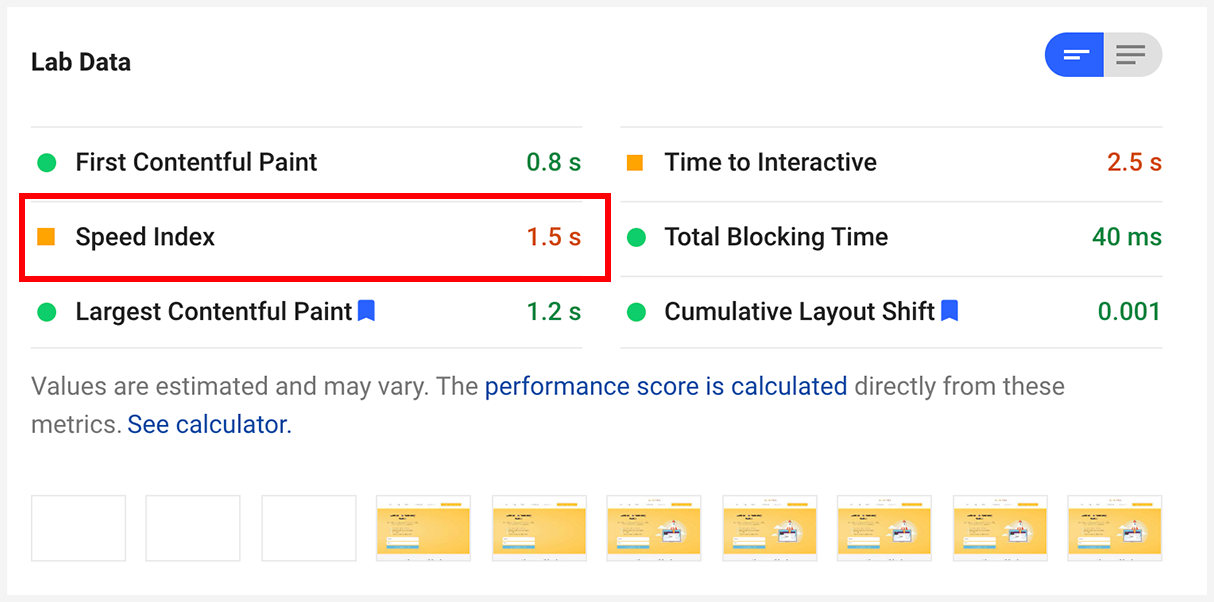Click the green circle beside Largest Contentful Paint
The height and width of the screenshot is (602, 1214).
47,311
